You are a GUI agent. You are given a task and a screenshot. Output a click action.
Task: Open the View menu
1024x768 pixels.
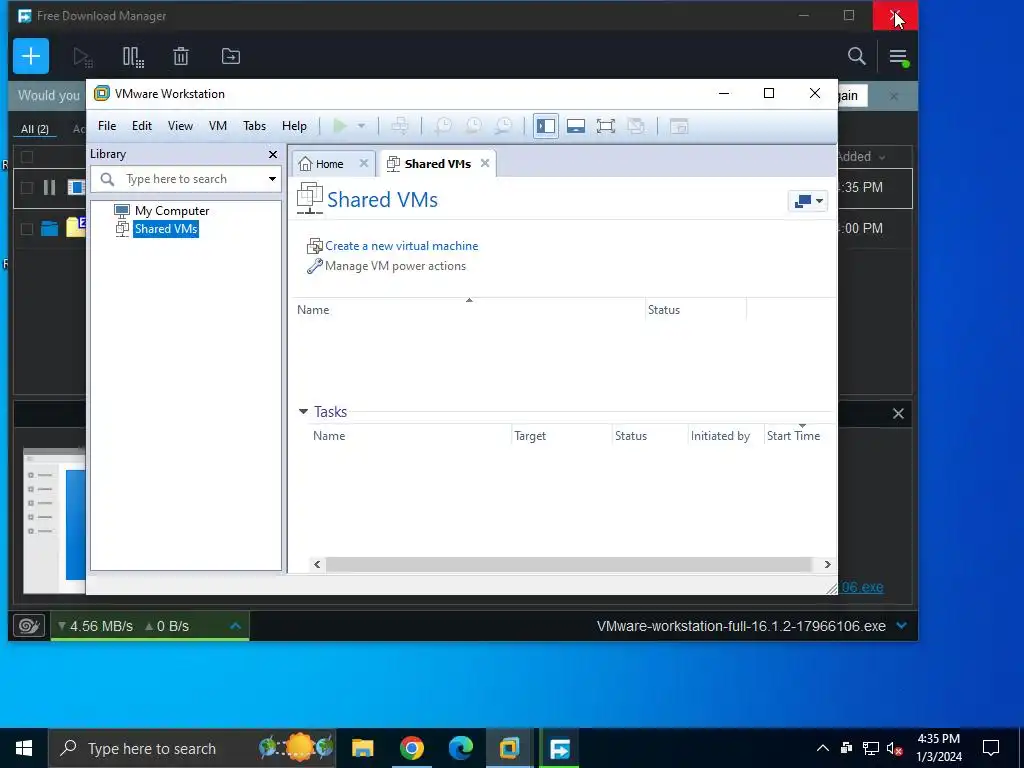point(180,126)
